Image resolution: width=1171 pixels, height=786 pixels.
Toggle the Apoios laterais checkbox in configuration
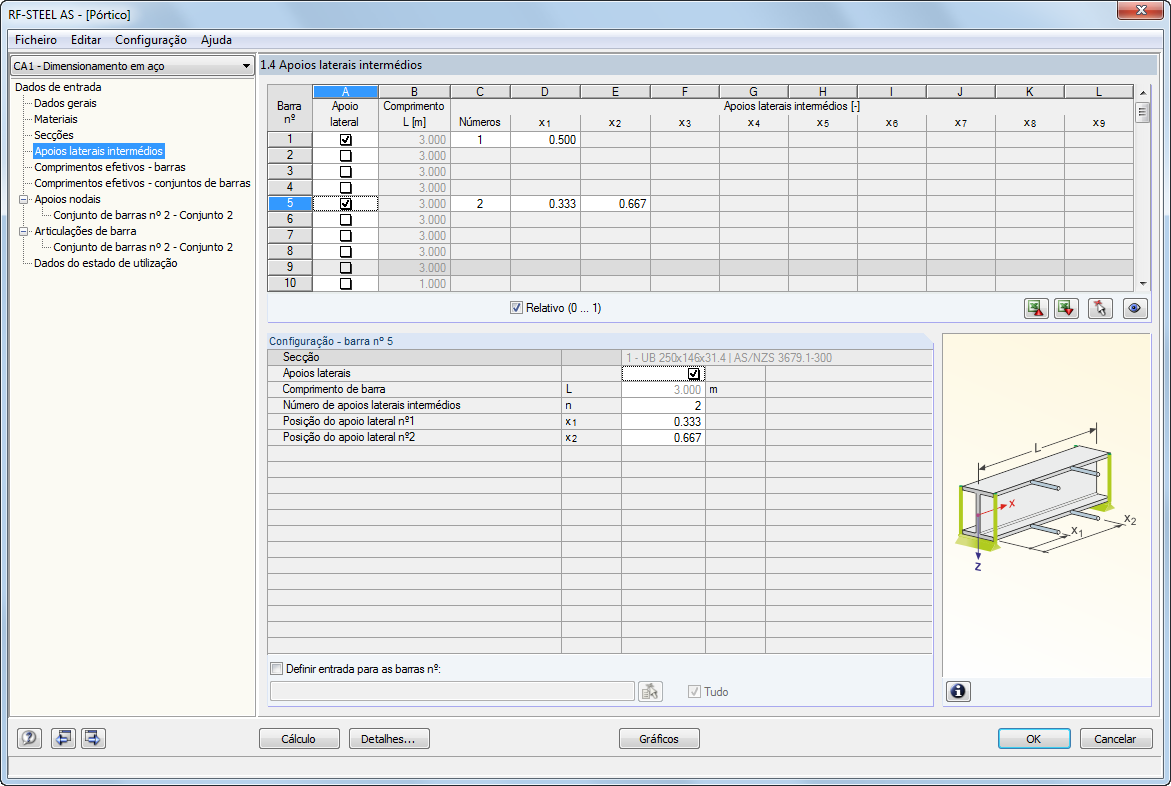pyautogui.click(x=694, y=374)
